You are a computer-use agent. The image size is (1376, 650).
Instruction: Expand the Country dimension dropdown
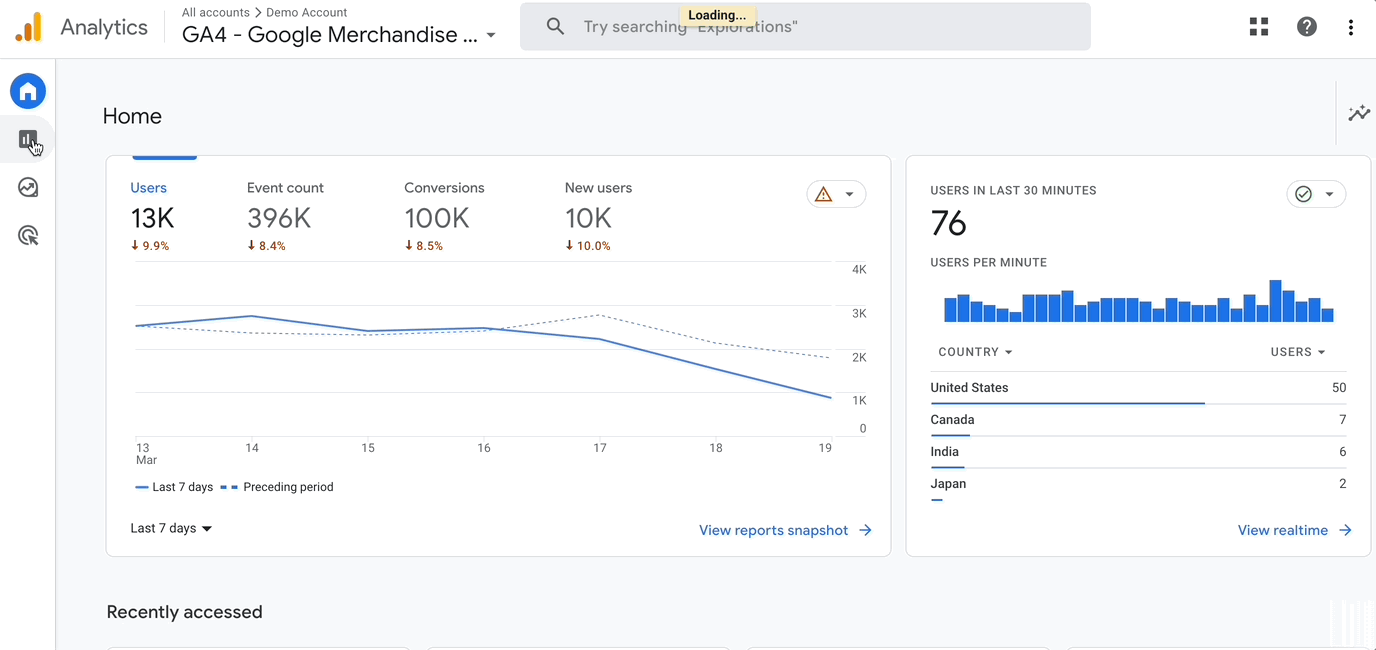click(x=975, y=352)
